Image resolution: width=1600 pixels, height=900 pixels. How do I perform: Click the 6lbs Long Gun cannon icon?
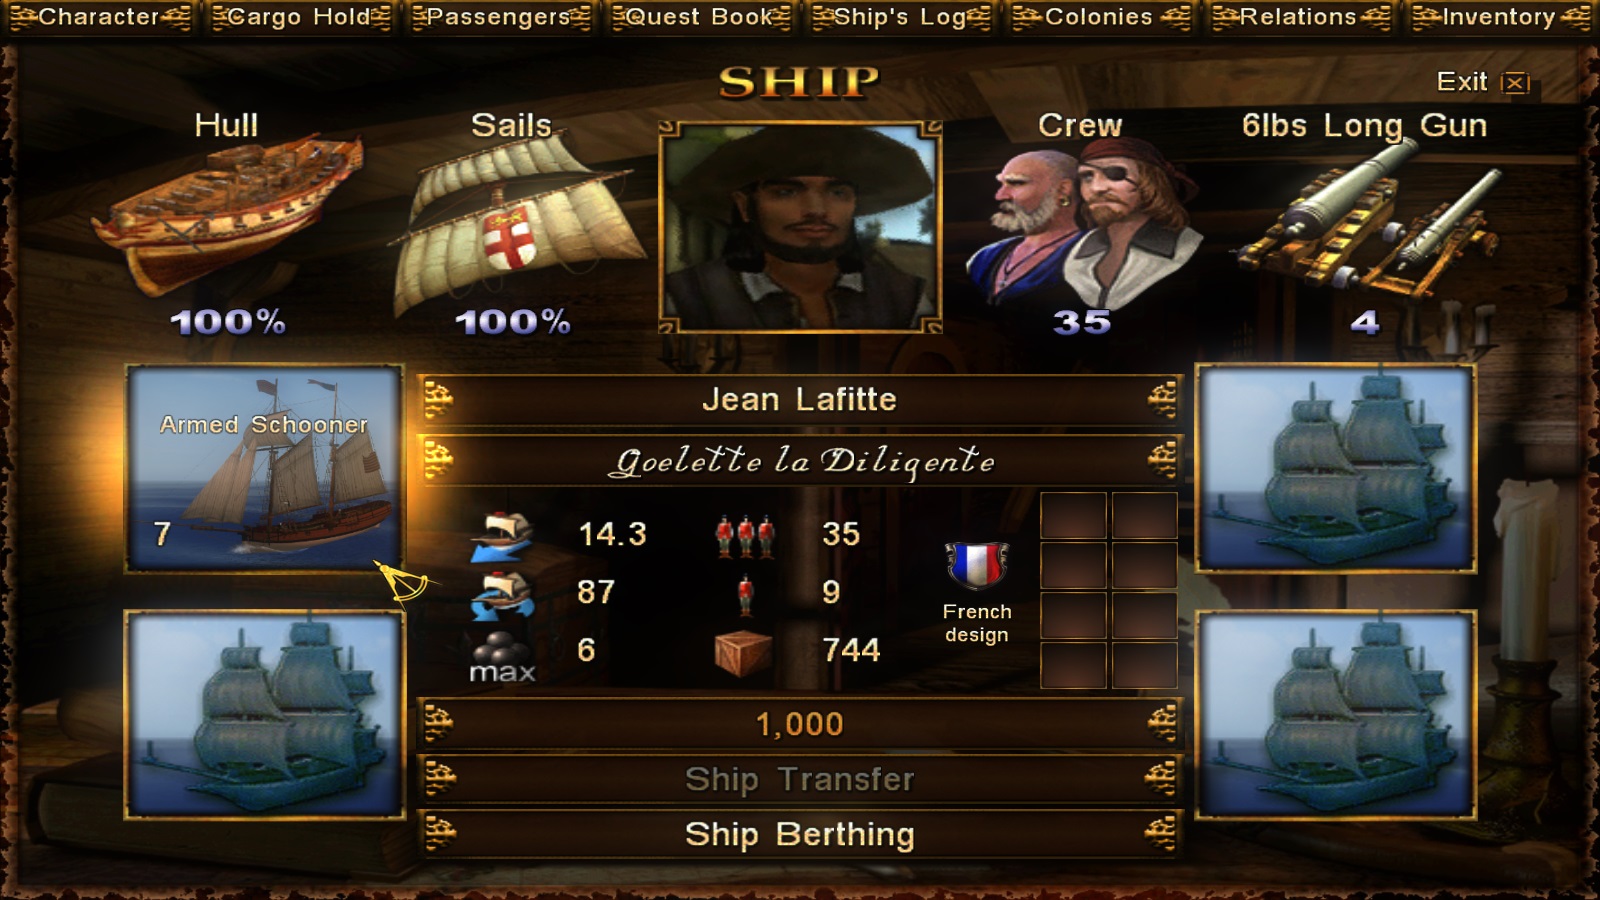point(1365,220)
